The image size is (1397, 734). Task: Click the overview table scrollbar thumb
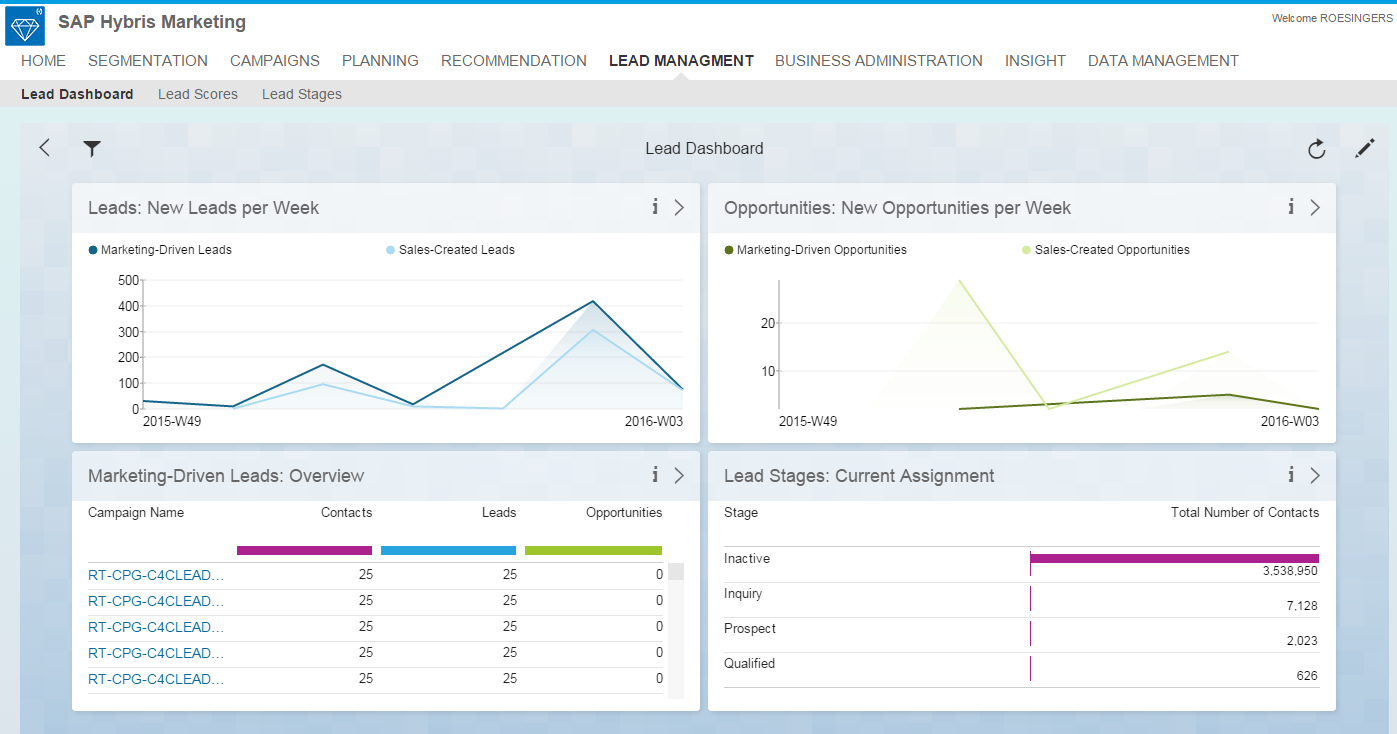[676, 571]
